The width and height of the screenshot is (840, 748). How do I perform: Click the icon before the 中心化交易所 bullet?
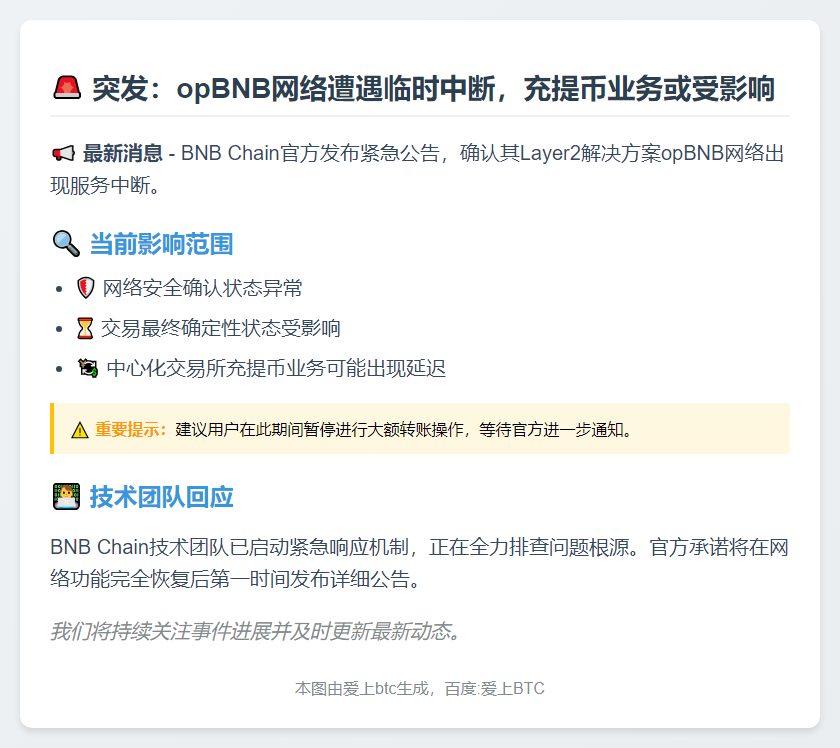click(87, 369)
